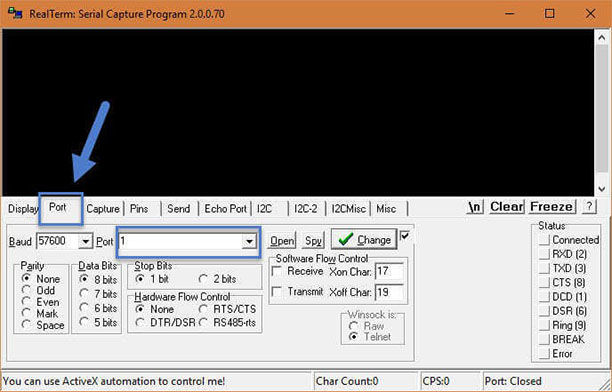Expand the Baud rate dropdown
This screenshot has height=392, width=612.
pyautogui.click(x=85, y=241)
